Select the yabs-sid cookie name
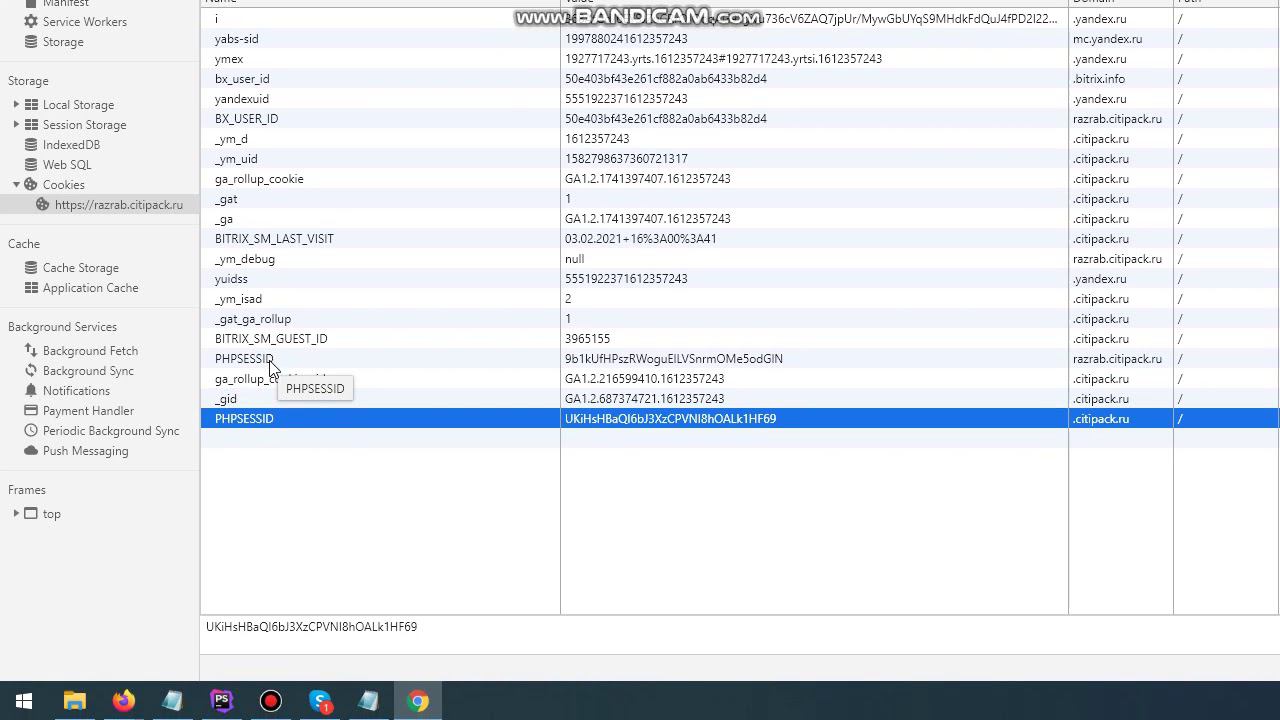The width and height of the screenshot is (1280, 720). coord(236,38)
